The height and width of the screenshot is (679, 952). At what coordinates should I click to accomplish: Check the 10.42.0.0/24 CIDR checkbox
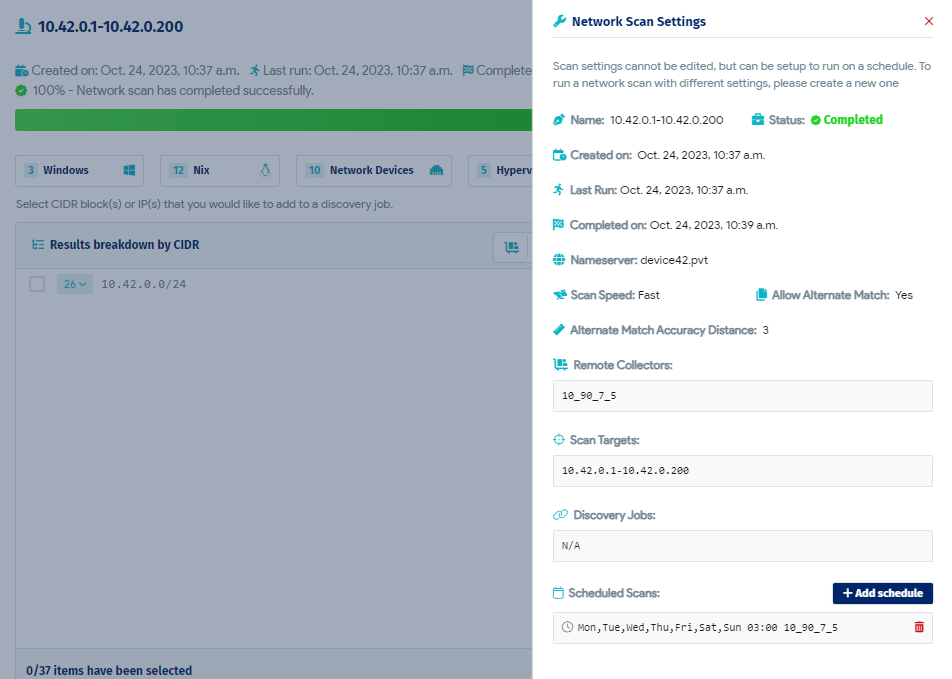(x=37, y=284)
